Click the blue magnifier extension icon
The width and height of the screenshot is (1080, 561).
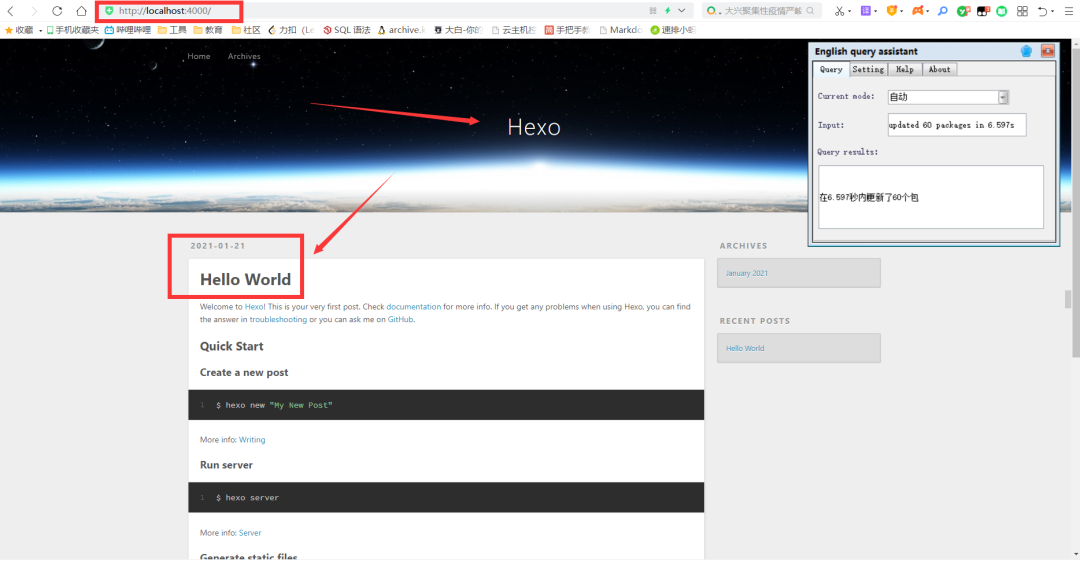(943, 11)
